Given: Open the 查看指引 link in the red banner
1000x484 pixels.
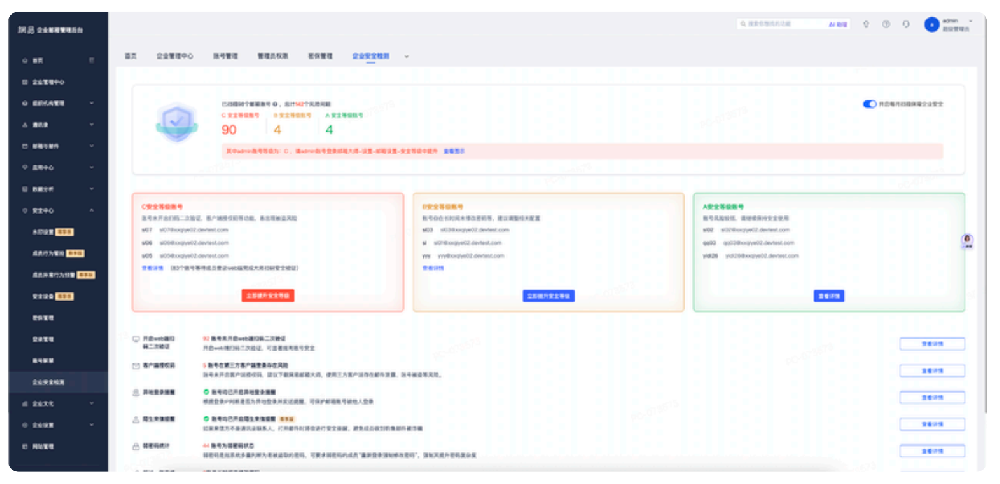Looking at the screenshot, I should (454, 152).
